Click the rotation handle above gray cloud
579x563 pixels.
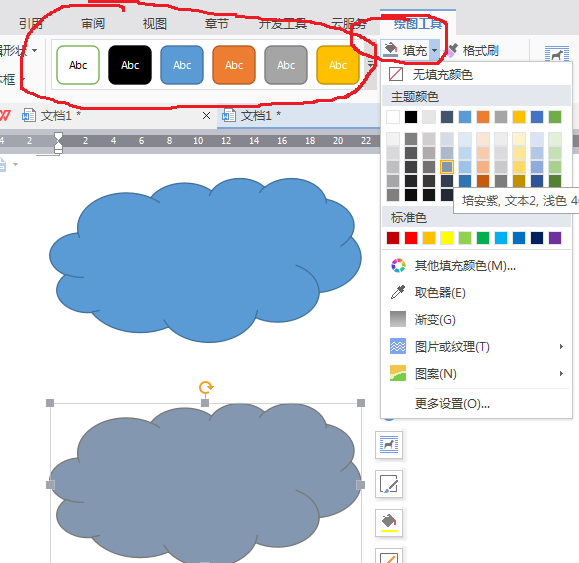[206, 388]
